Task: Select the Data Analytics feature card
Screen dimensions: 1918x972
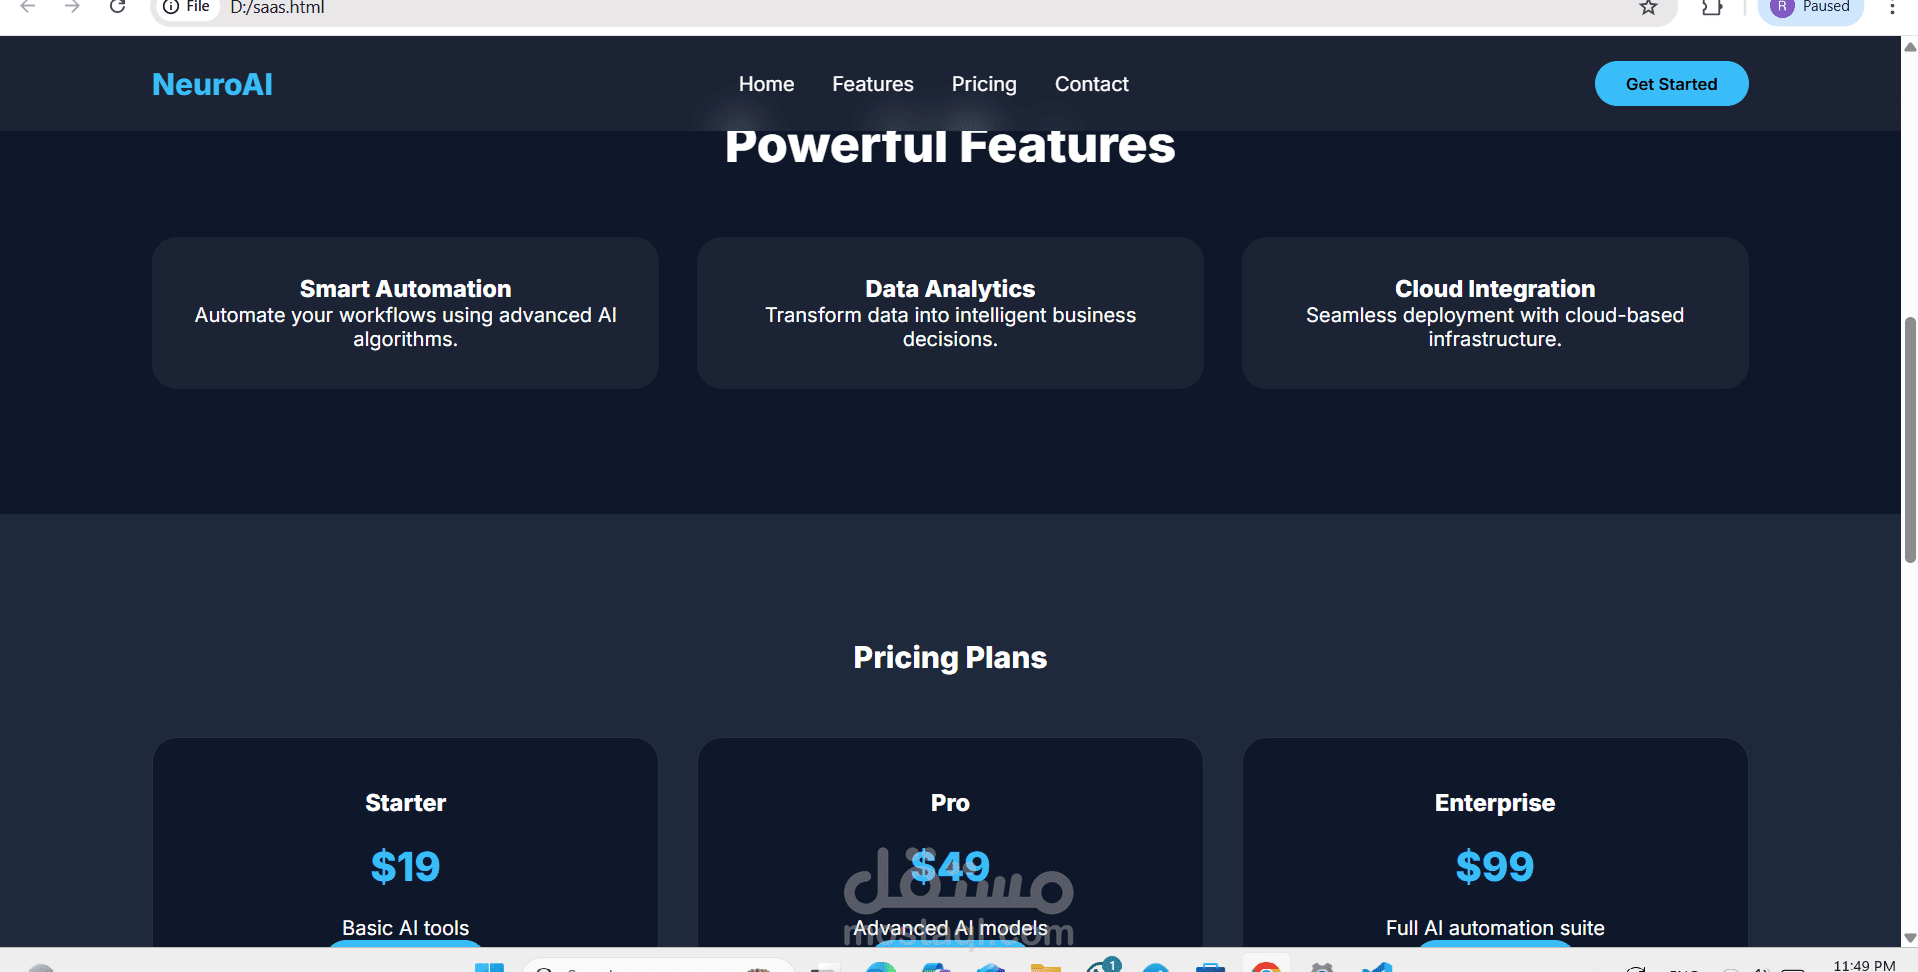Action: click(950, 313)
